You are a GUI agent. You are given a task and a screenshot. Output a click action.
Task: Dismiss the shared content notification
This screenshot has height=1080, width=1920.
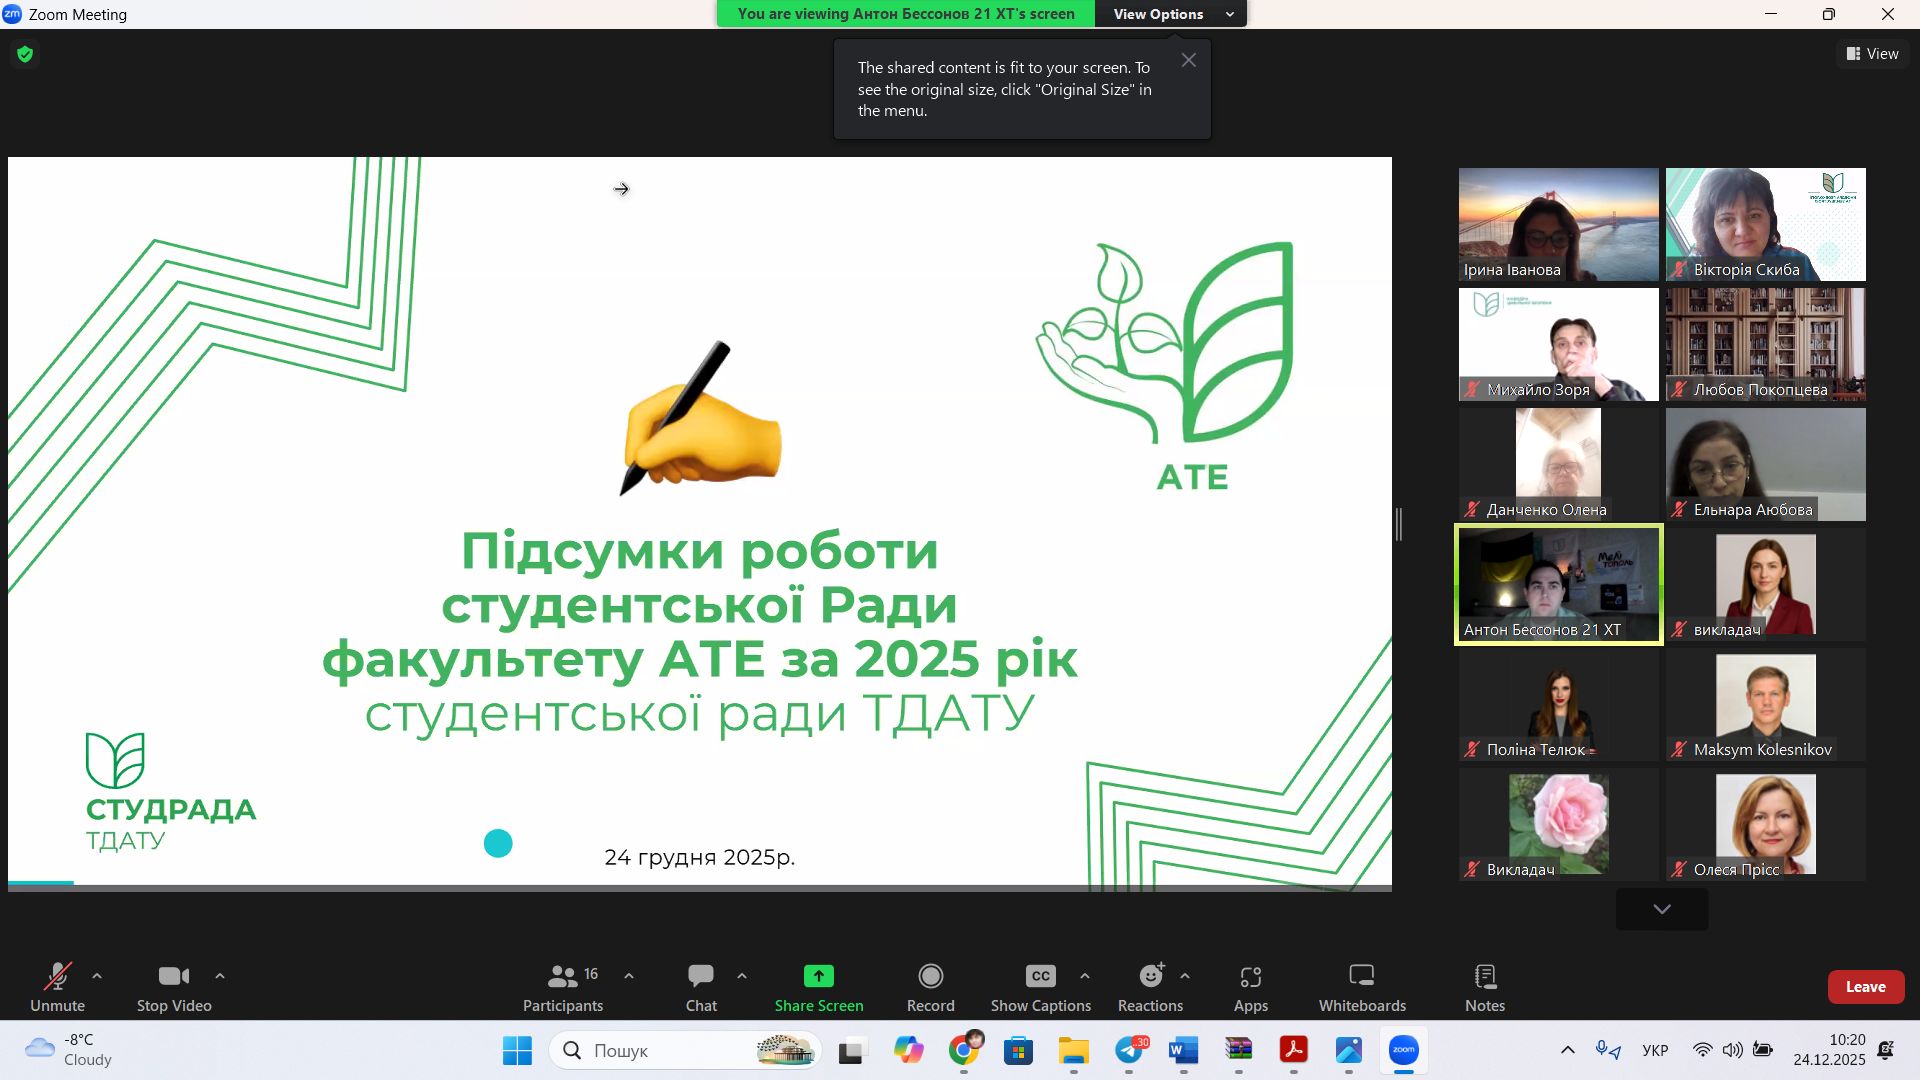pyautogui.click(x=1189, y=60)
